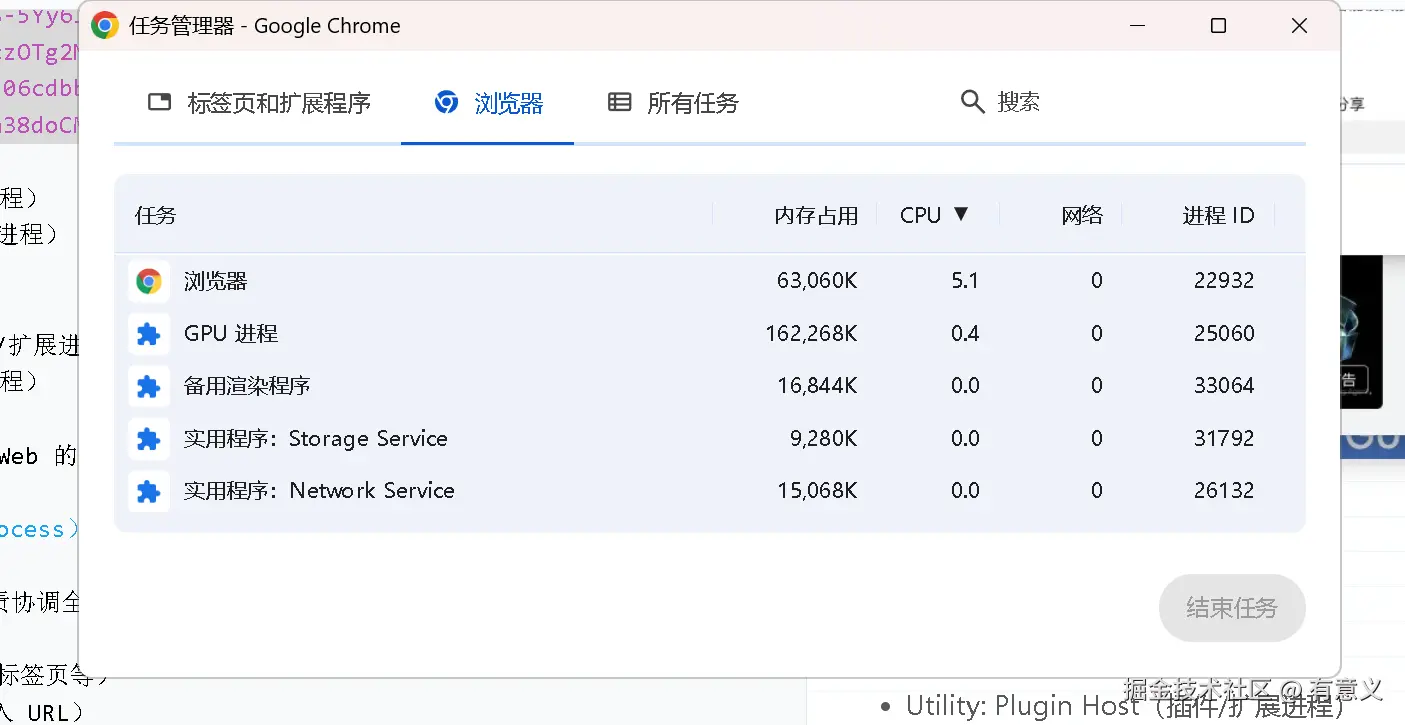This screenshot has height=725, width=1405.
Task: Click CPU value 0.4
Action: [965, 334]
